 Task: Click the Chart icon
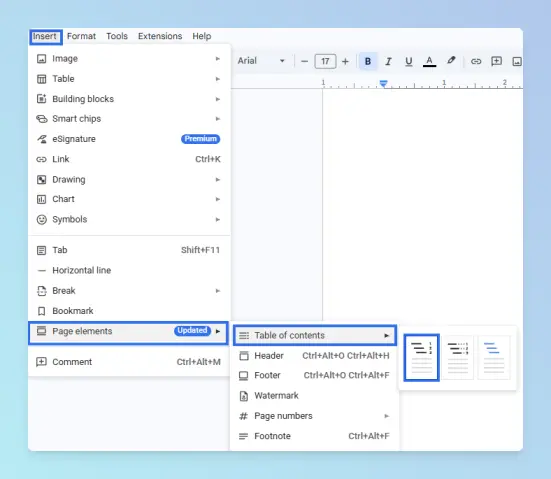click(x=41, y=199)
